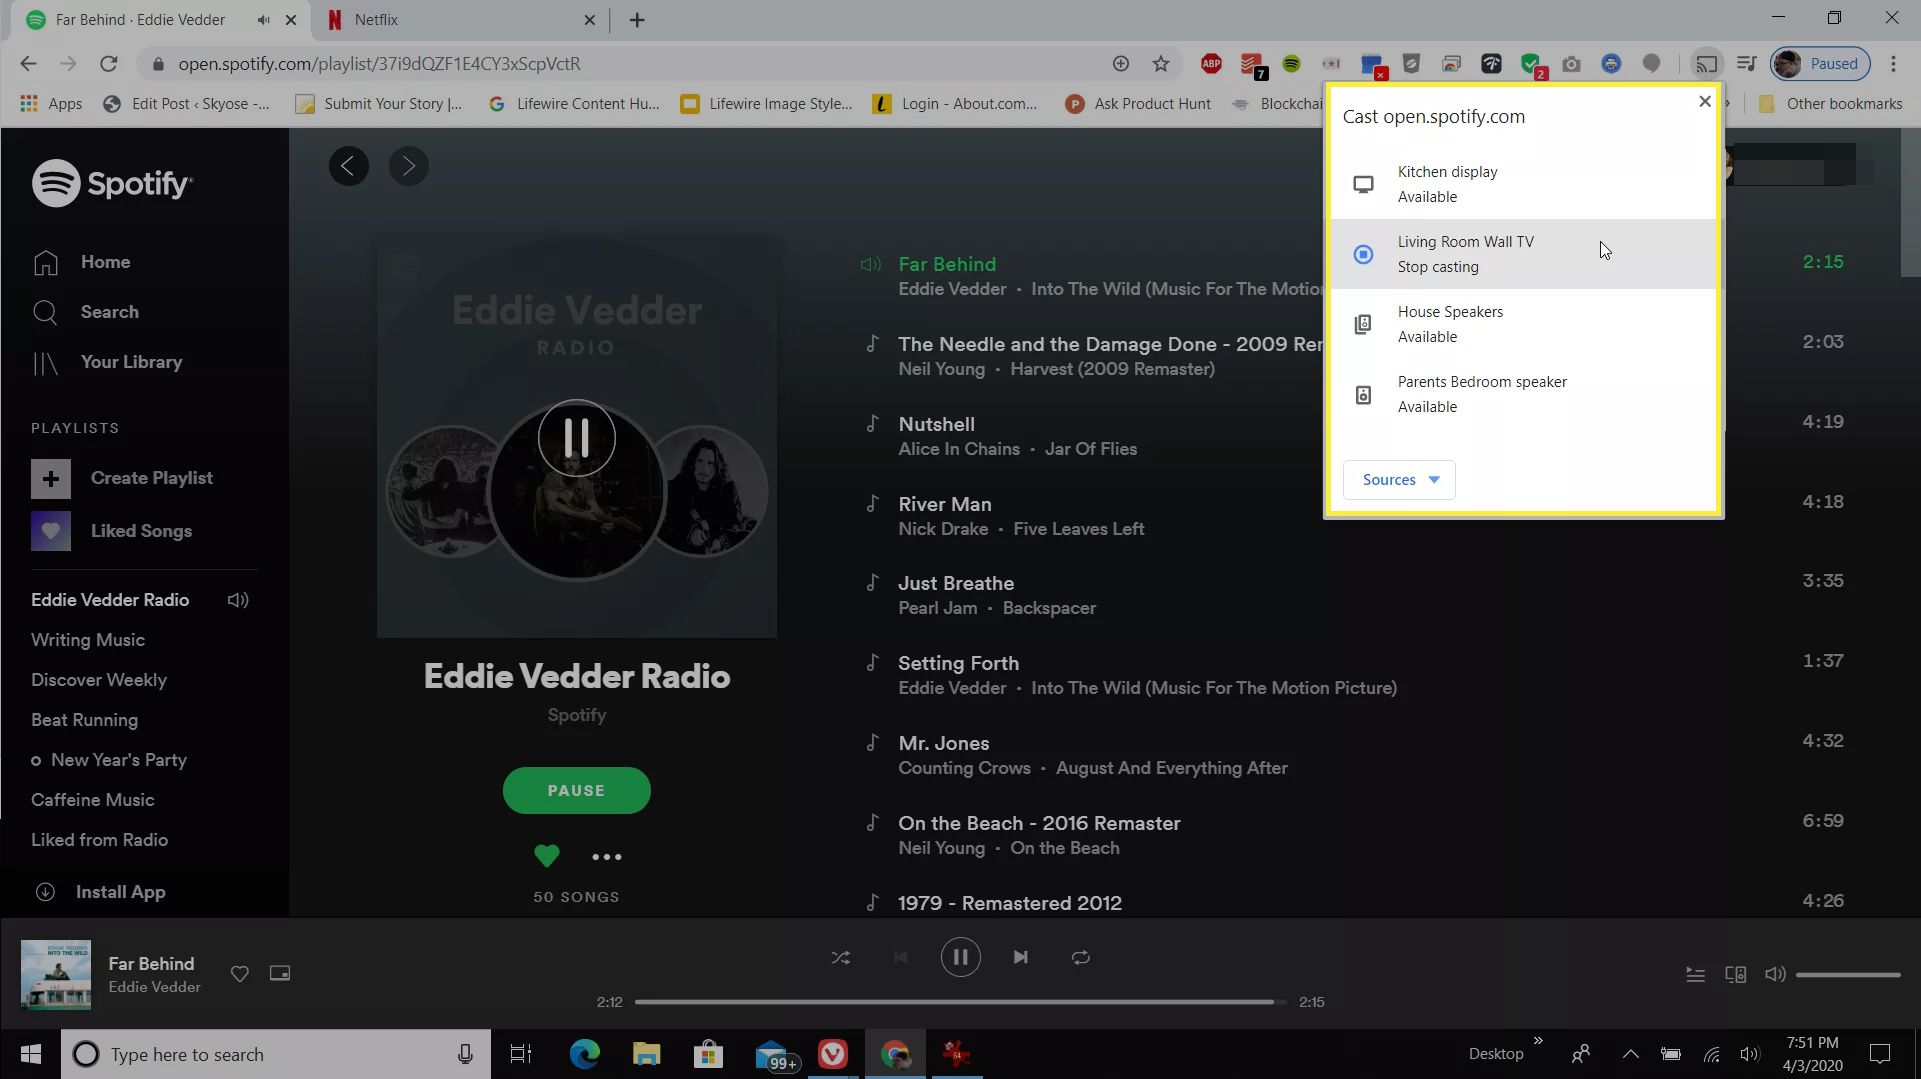Screen dimensions: 1921x1079
Task: Cast to Kitchen display
Action: tap(1523, 184)
